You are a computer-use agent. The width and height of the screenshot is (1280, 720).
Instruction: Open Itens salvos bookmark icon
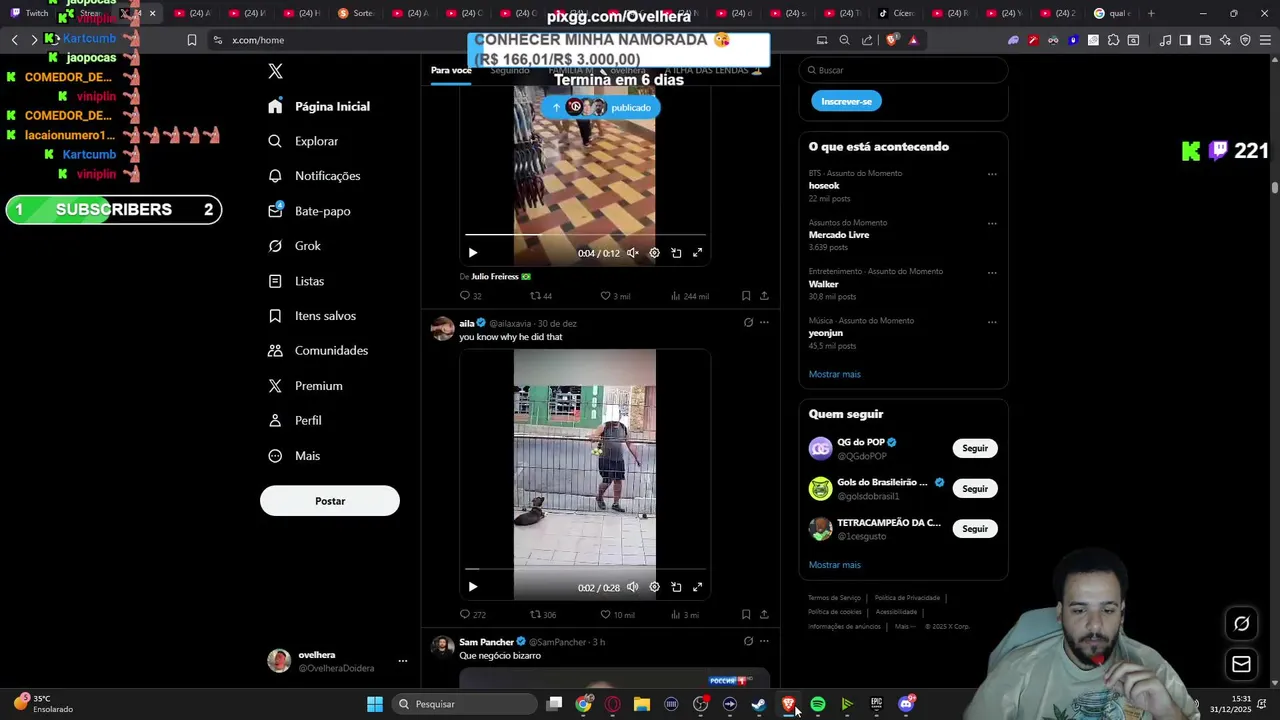coord(275,316)
